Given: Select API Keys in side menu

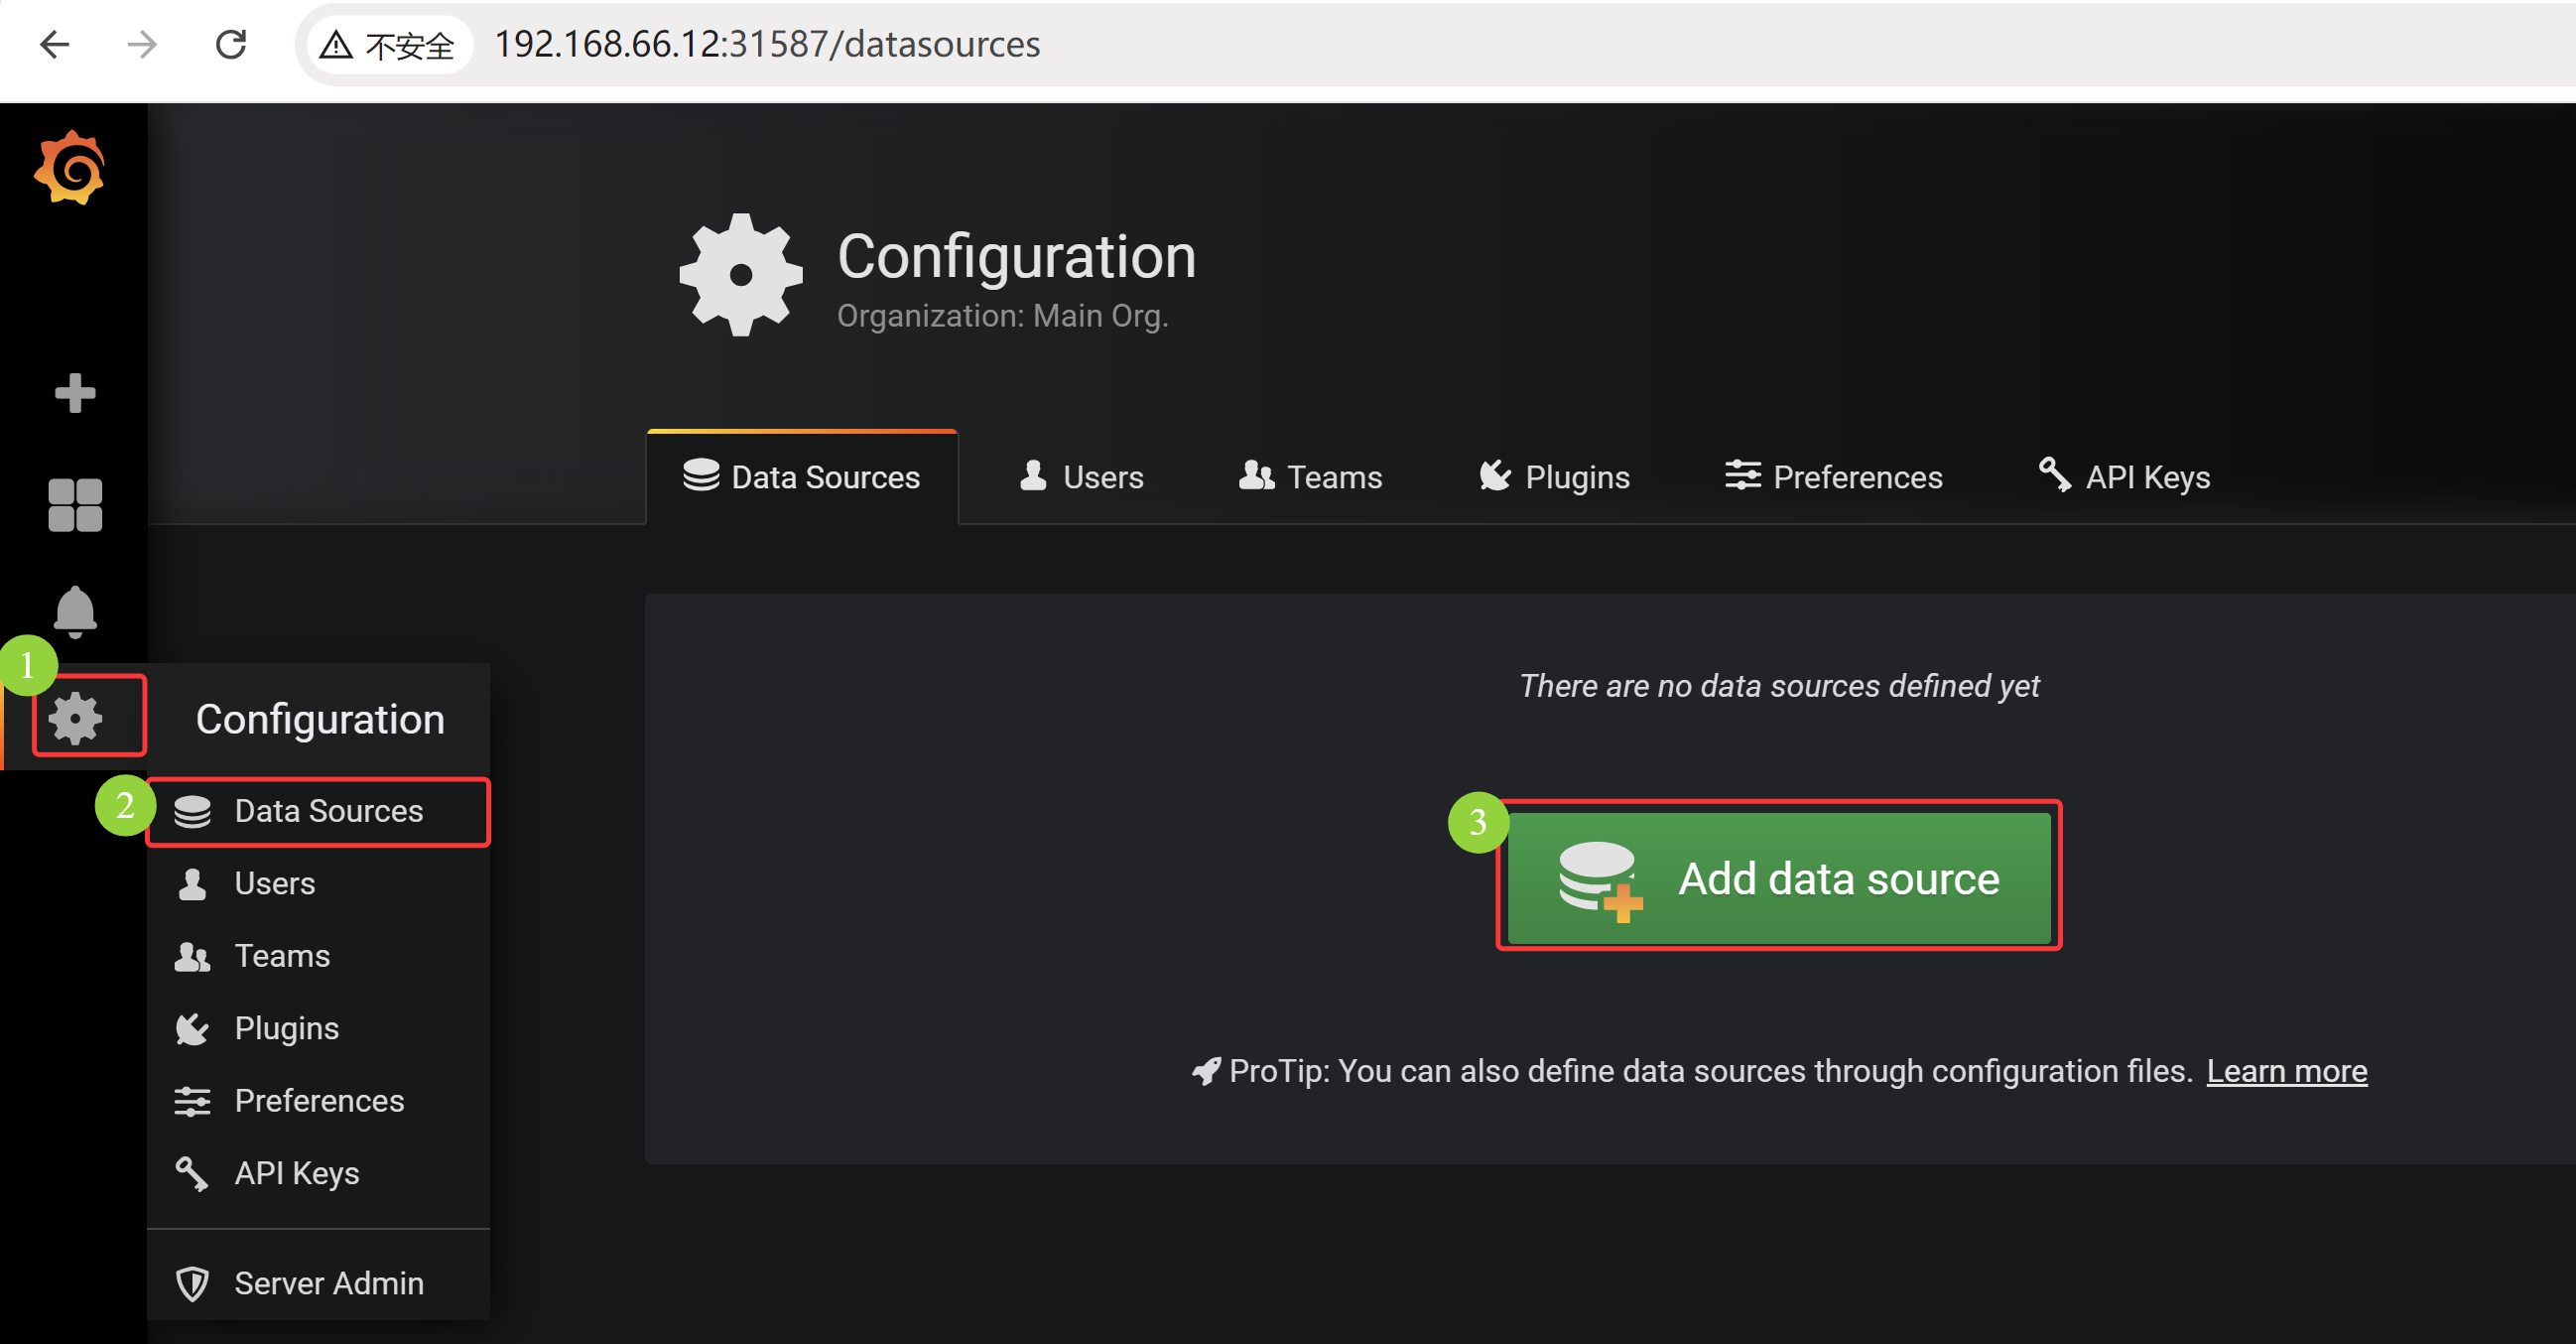Looking at the screenshot, I should 296,1173.
